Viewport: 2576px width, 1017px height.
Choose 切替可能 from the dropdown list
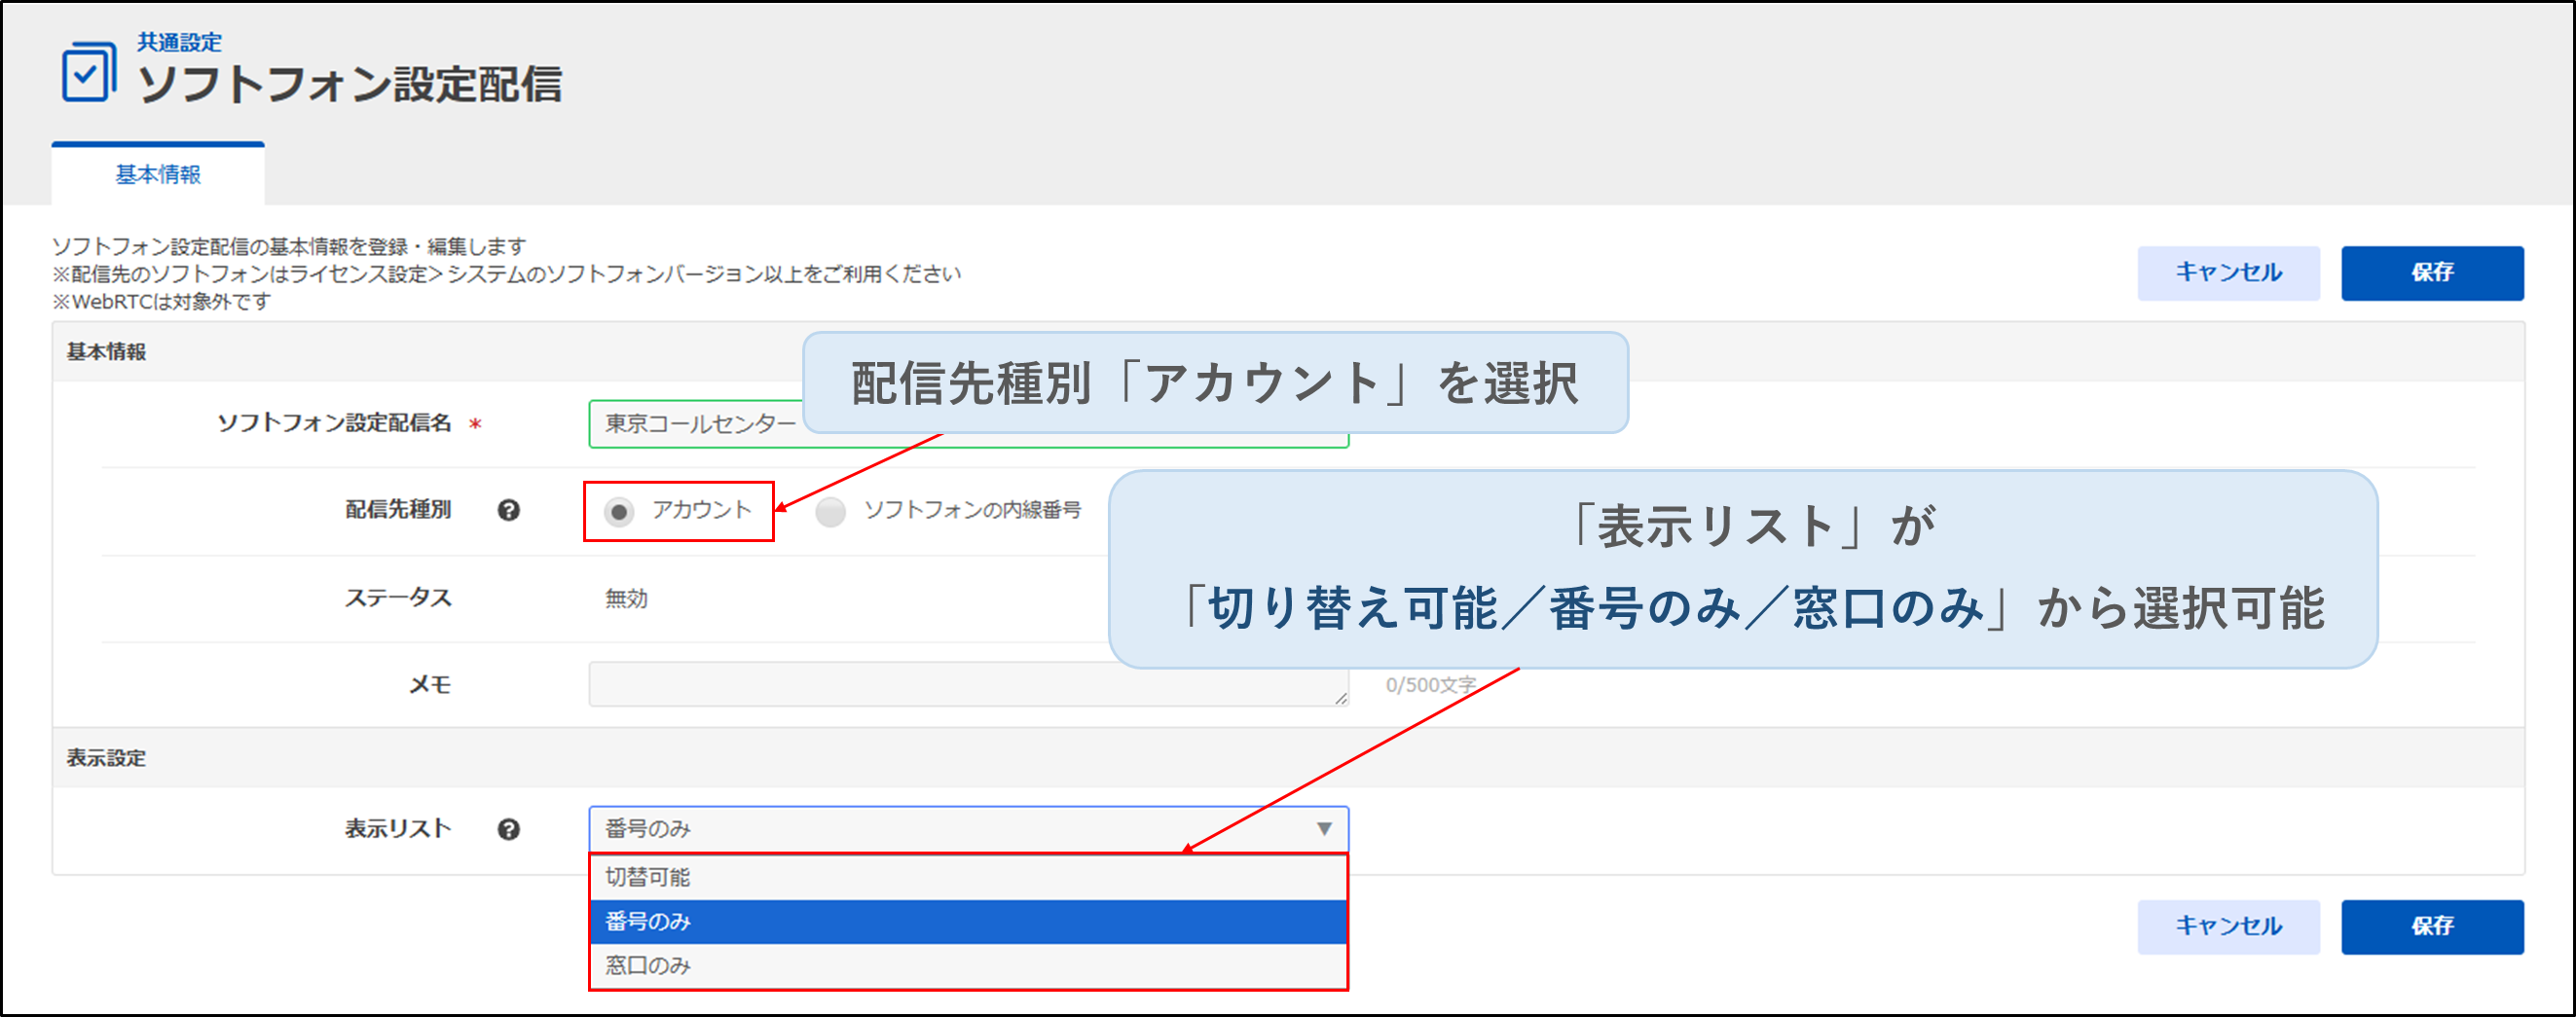967,877
